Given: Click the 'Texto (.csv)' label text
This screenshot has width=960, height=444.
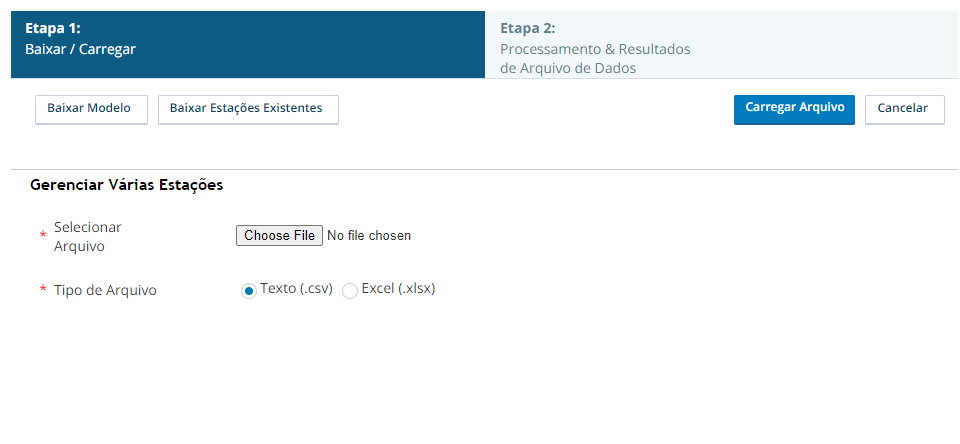Looking at the screenshot, I should click(296, 288).
